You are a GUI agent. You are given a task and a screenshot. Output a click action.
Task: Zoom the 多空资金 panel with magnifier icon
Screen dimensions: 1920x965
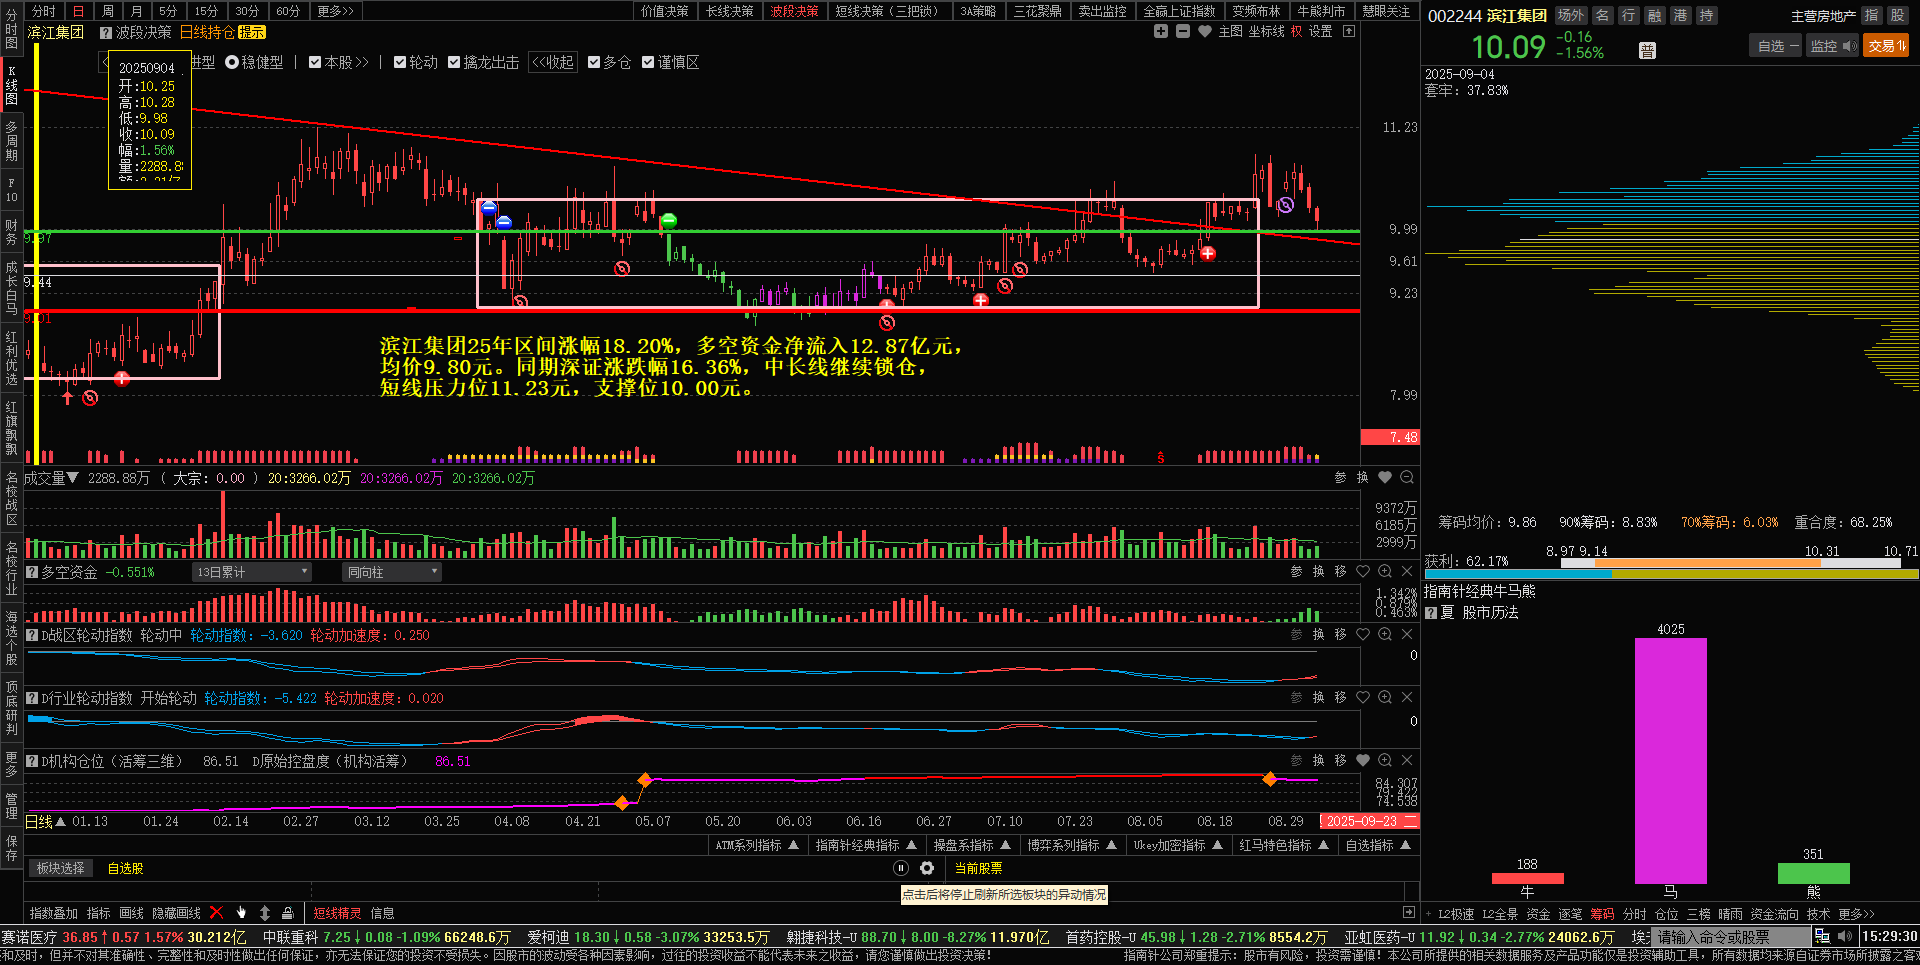tap(1385, 571)
